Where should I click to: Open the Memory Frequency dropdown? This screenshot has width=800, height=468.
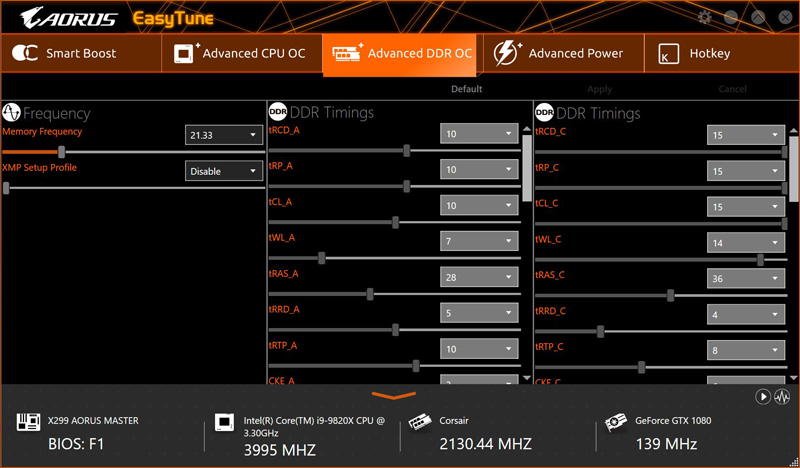223,135
